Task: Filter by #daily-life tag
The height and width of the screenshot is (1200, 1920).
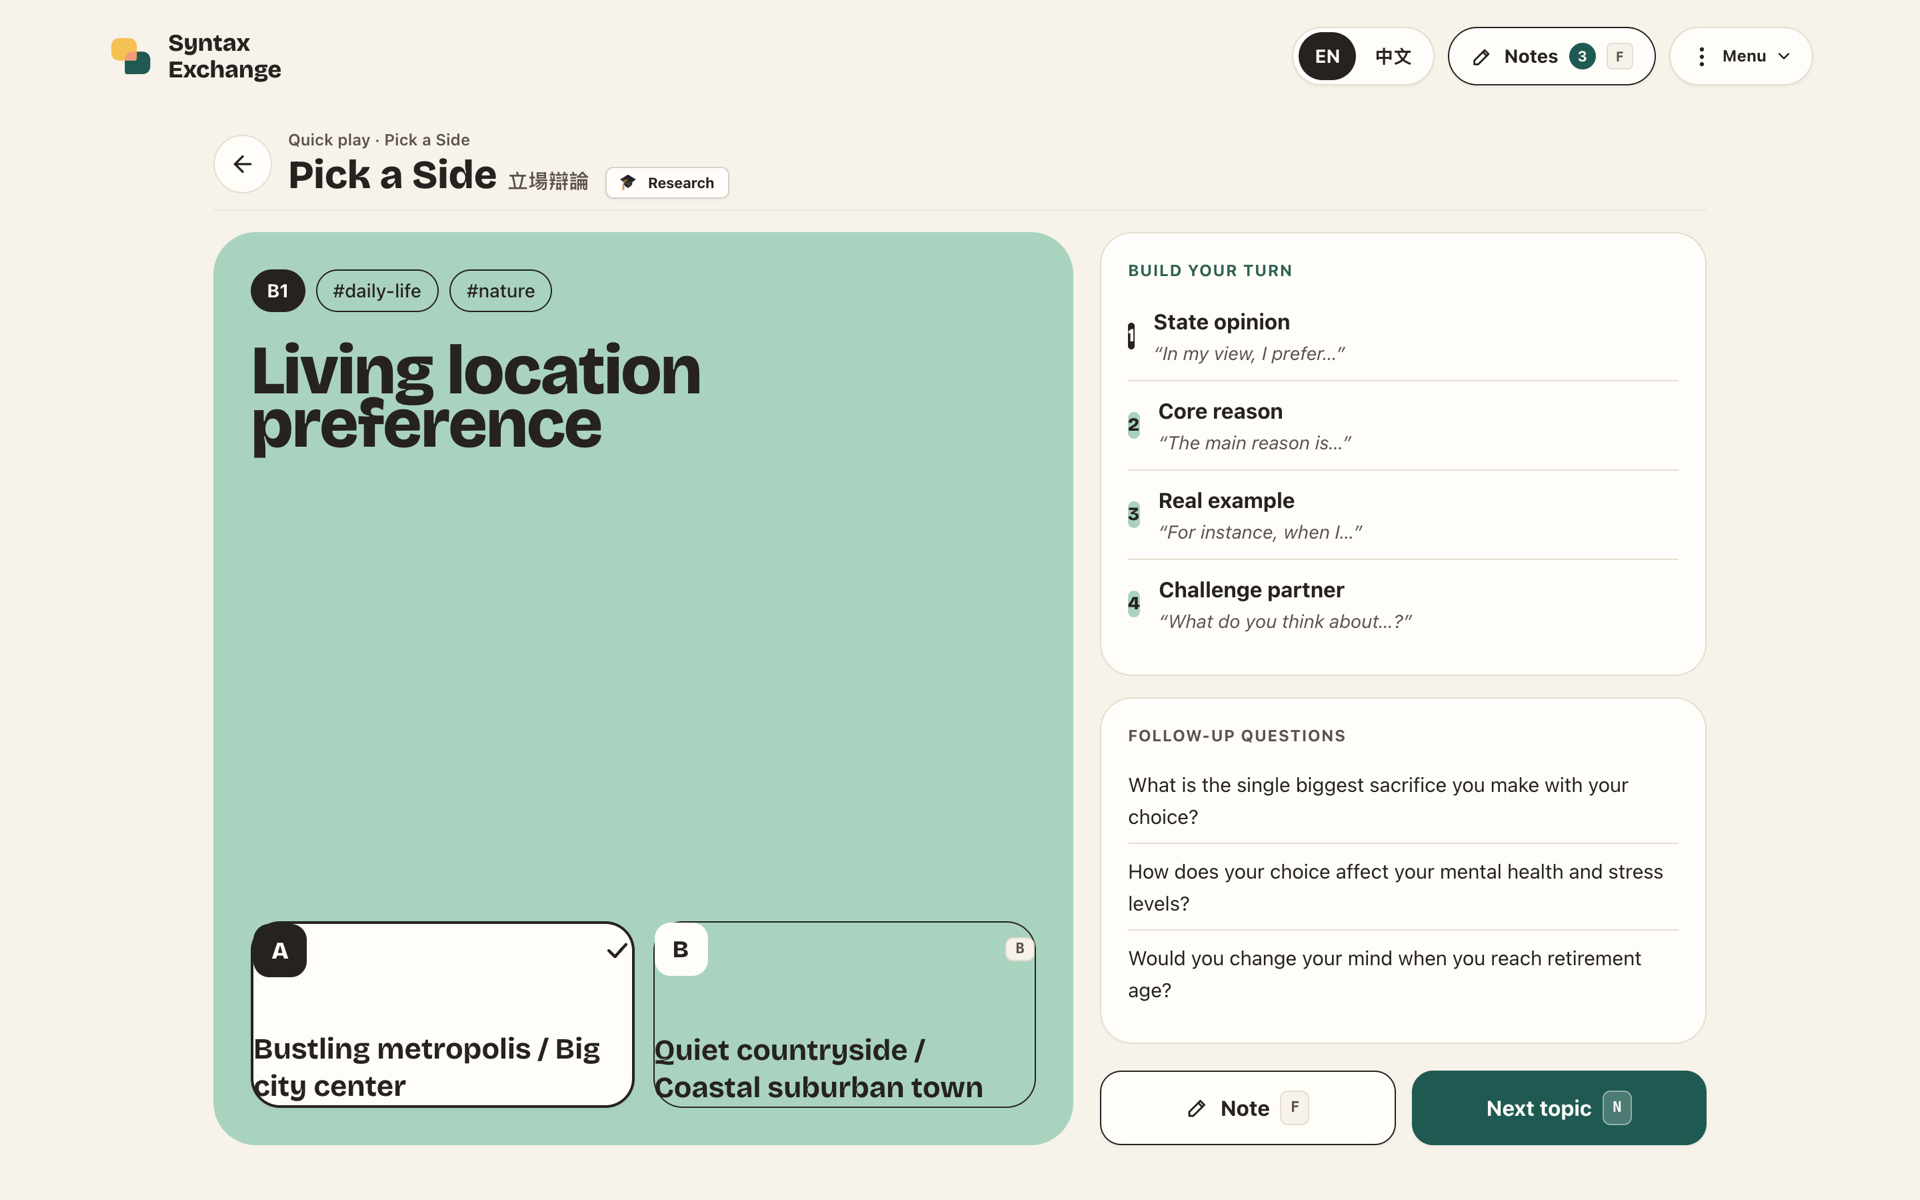Action: (x=377, y=291)
